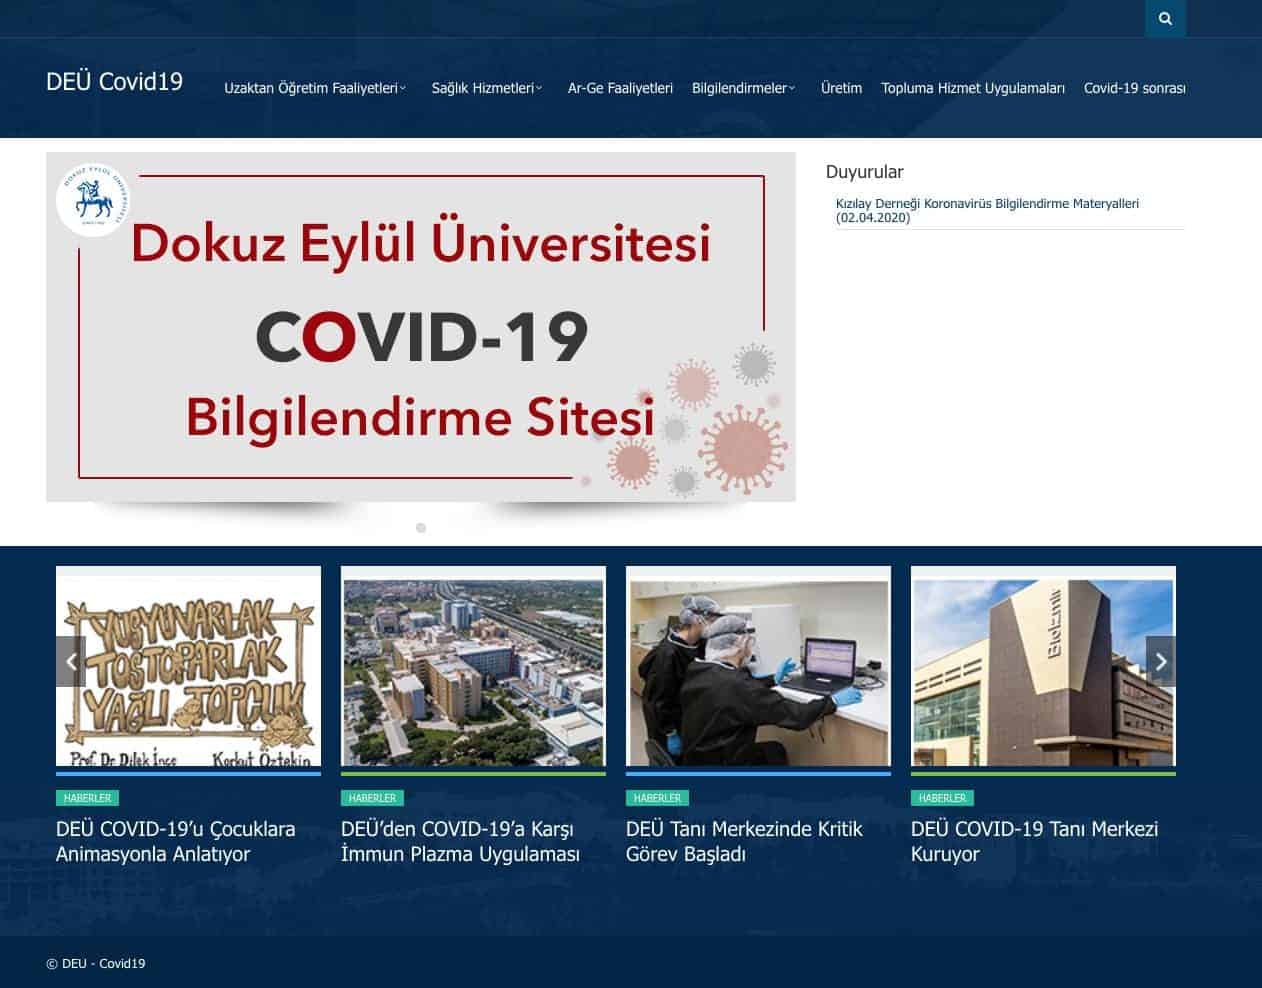Open the Bilgilendirmeler dropdown menu
Screen dimensions: 1262x988
(743, 88)
